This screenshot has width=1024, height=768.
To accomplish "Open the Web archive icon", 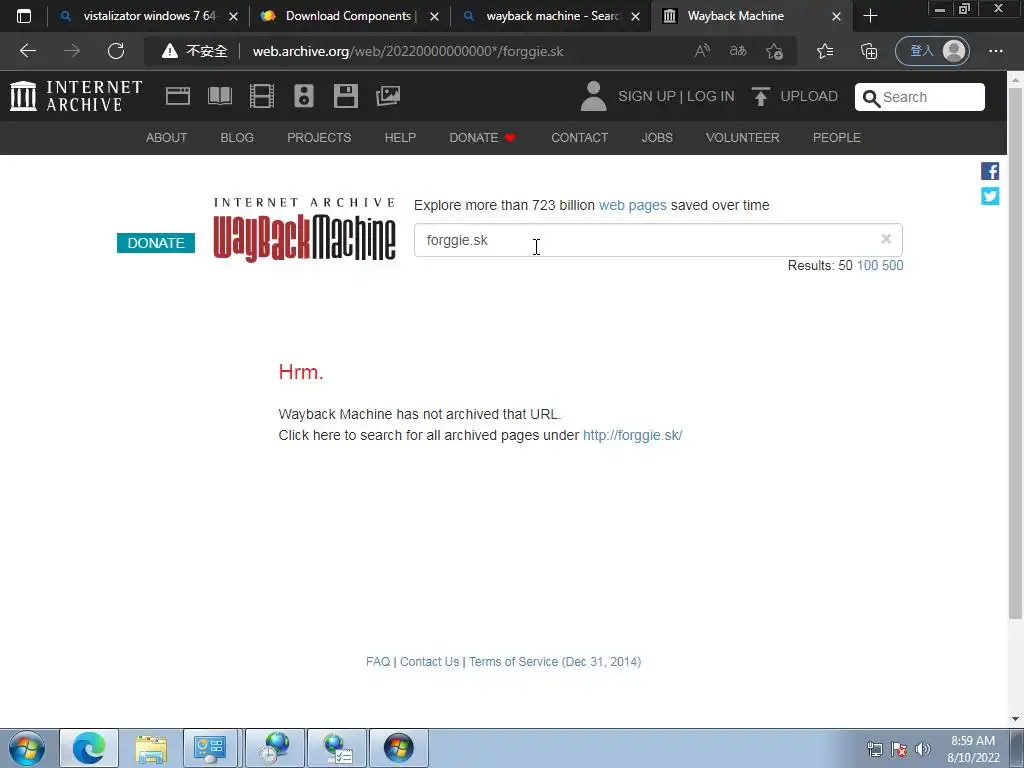I will click(x=178, y=96).
